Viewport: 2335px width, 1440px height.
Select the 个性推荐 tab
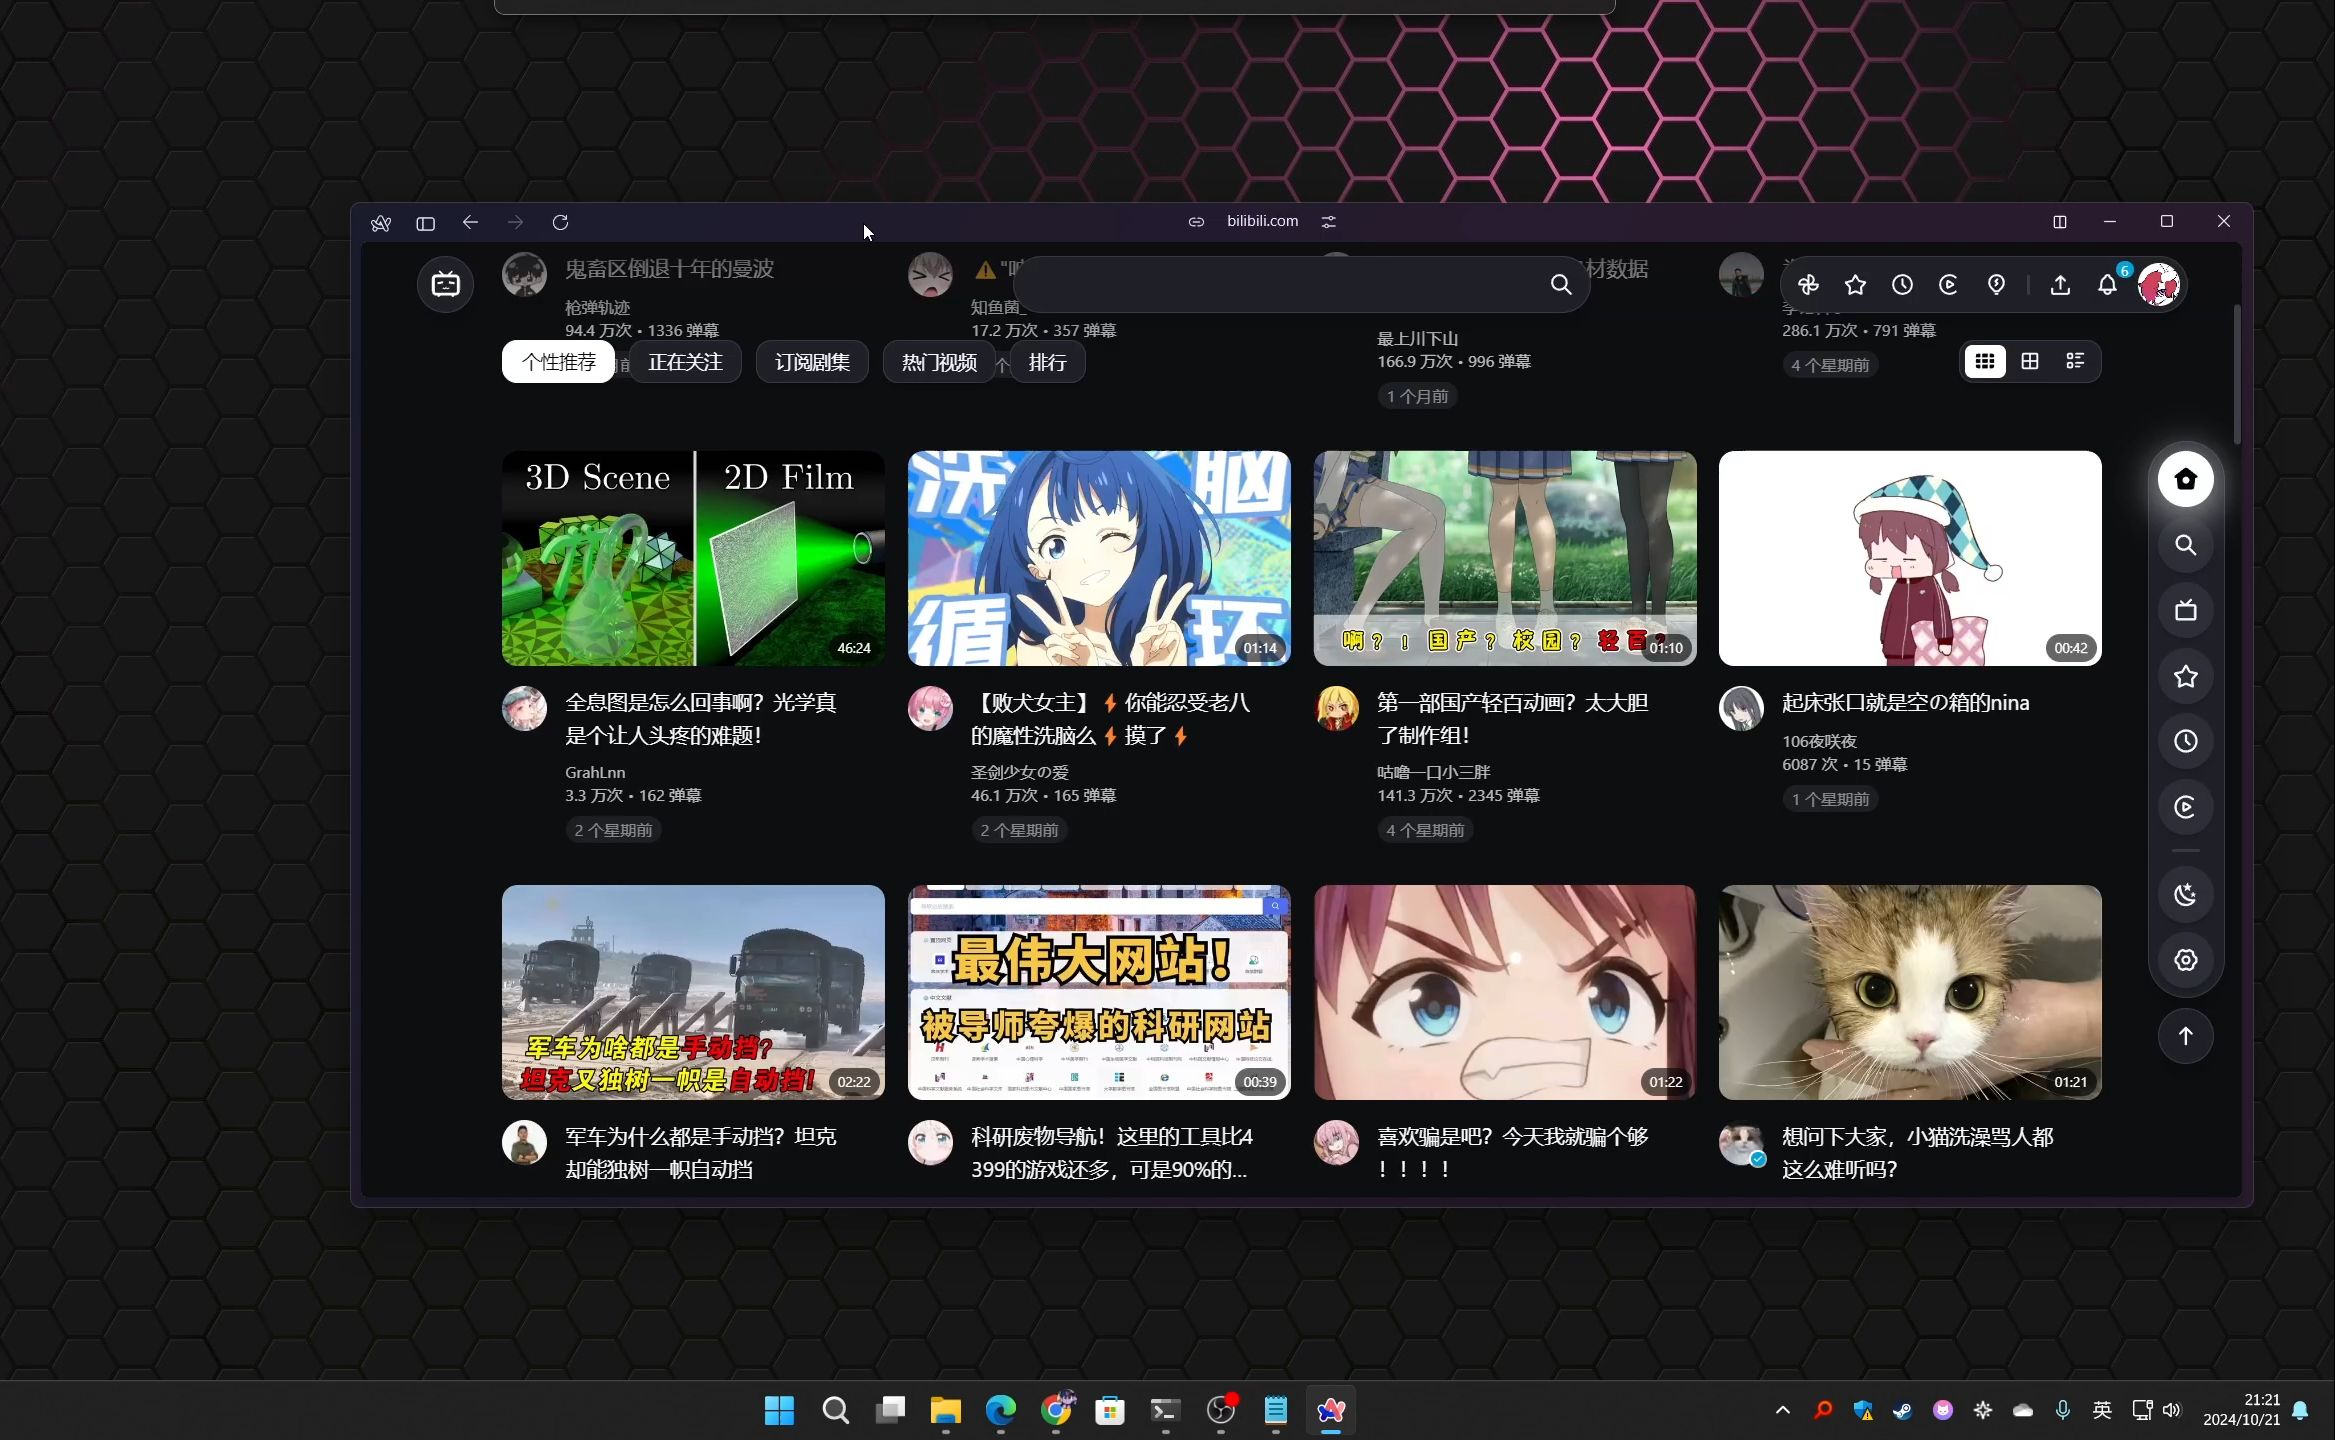pyautogui.click(x=558, y=362)
